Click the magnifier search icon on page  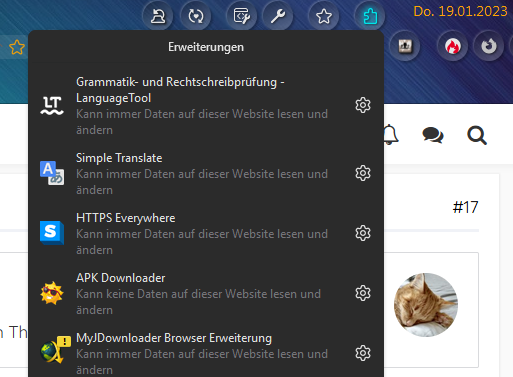(477, 135)
